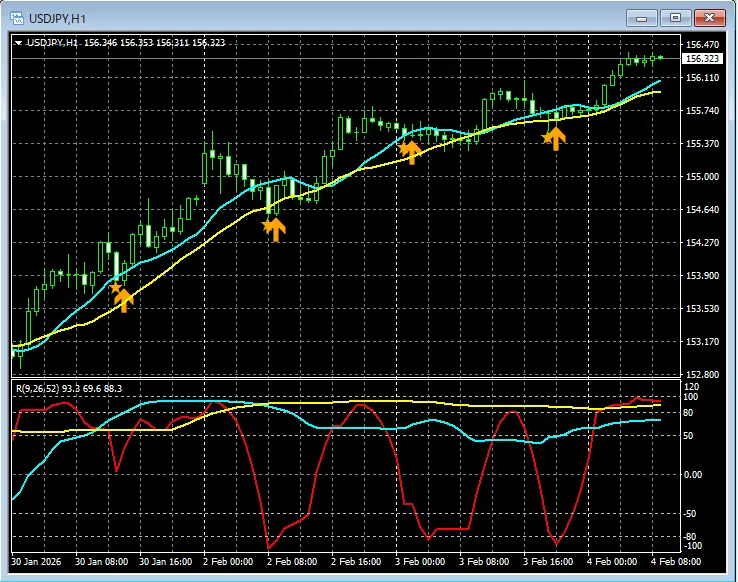Image resolution: width=738 pixels, height=582 pixels.
Task: Close the USDJPY,H1 chart window
Action: coord(709,17)
